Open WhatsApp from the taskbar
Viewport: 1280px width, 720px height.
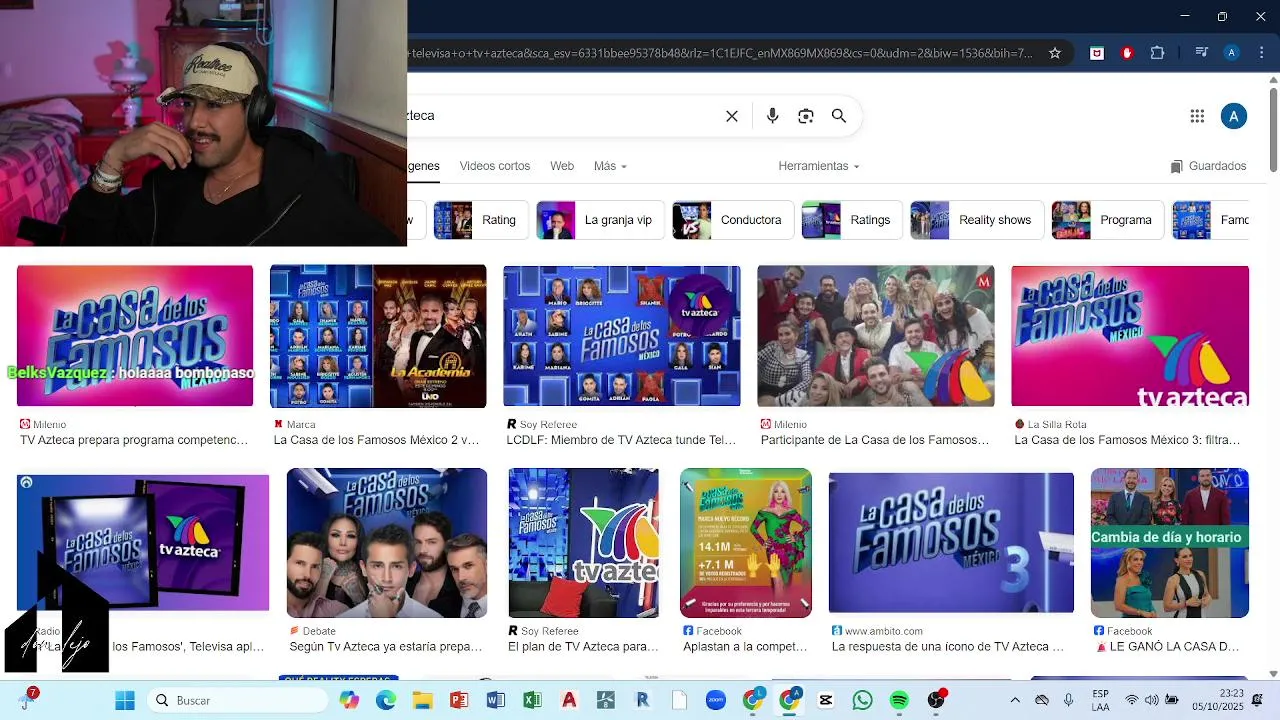tap(862, 700)
